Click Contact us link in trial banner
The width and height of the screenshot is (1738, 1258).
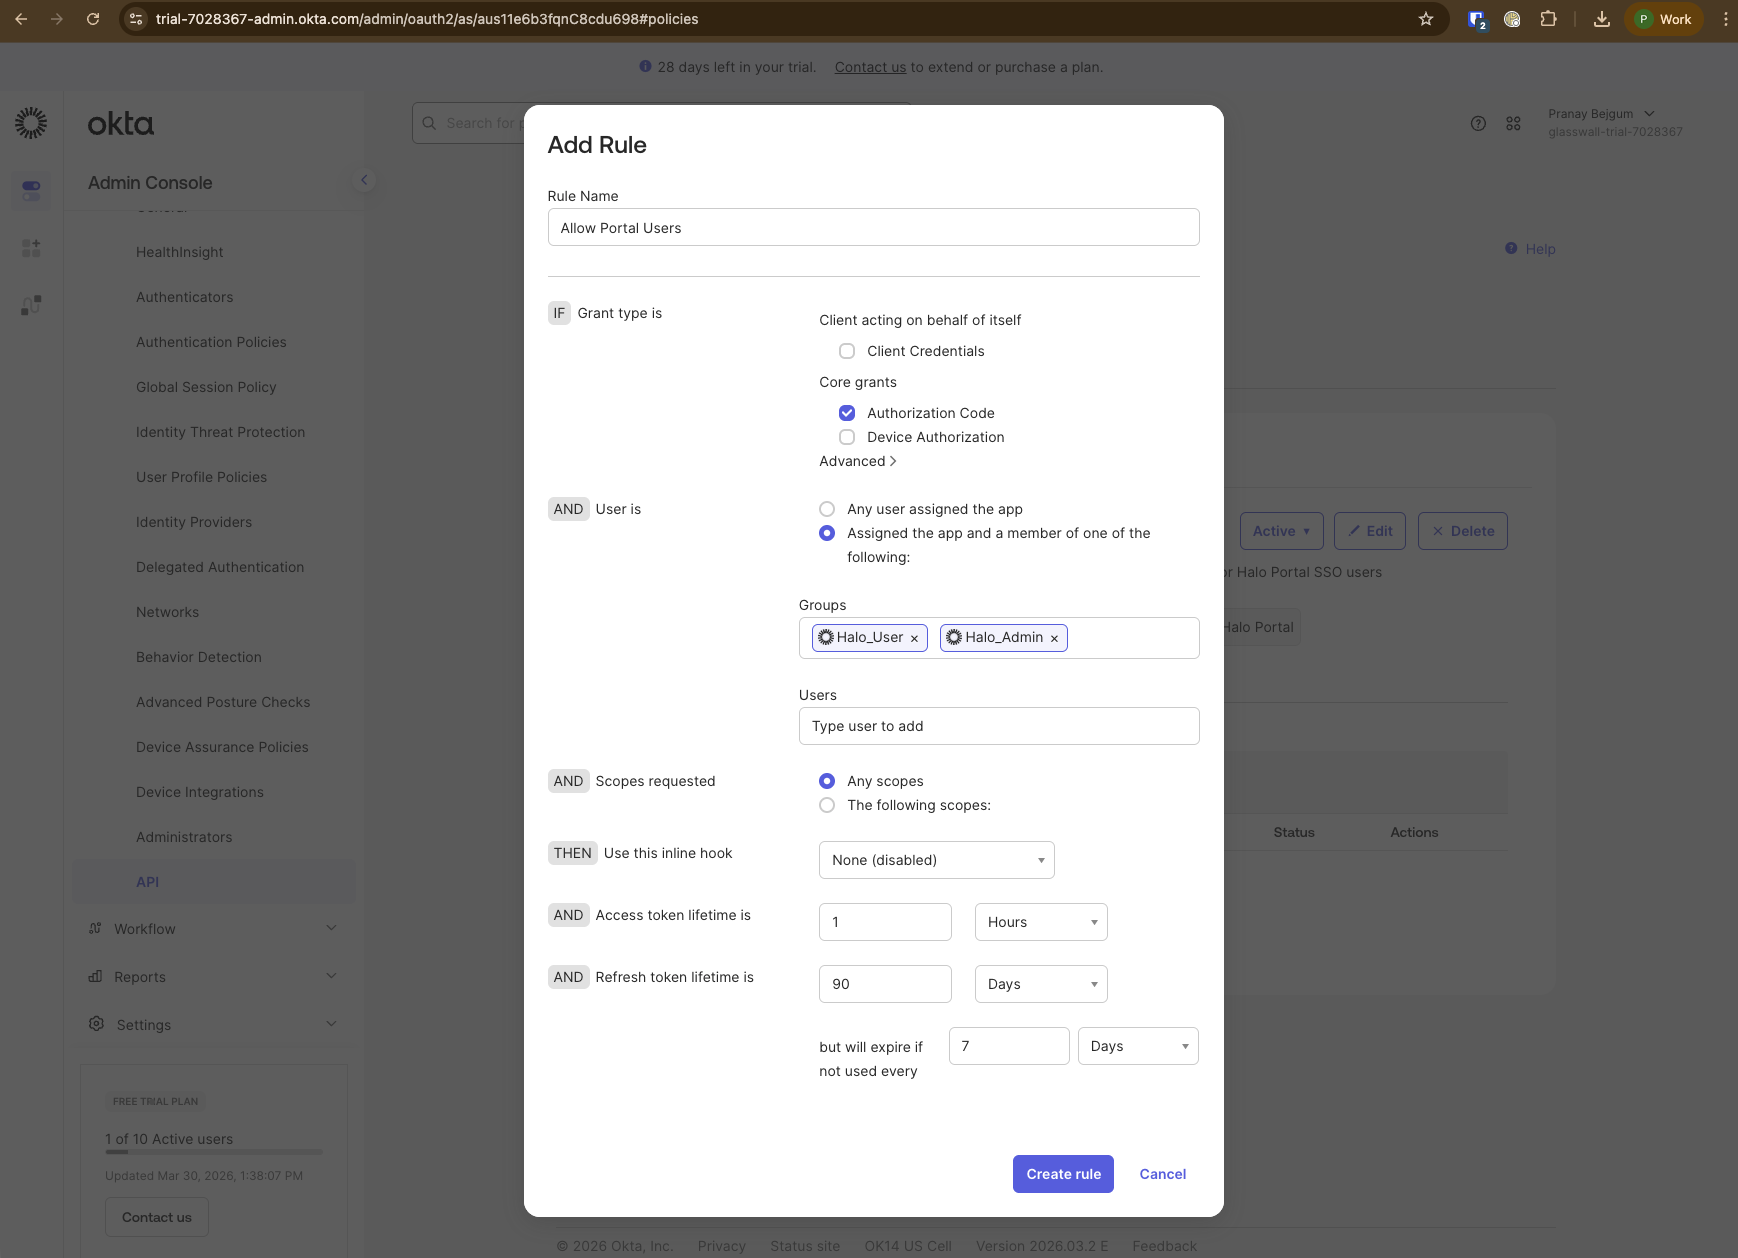pos(870,67)
